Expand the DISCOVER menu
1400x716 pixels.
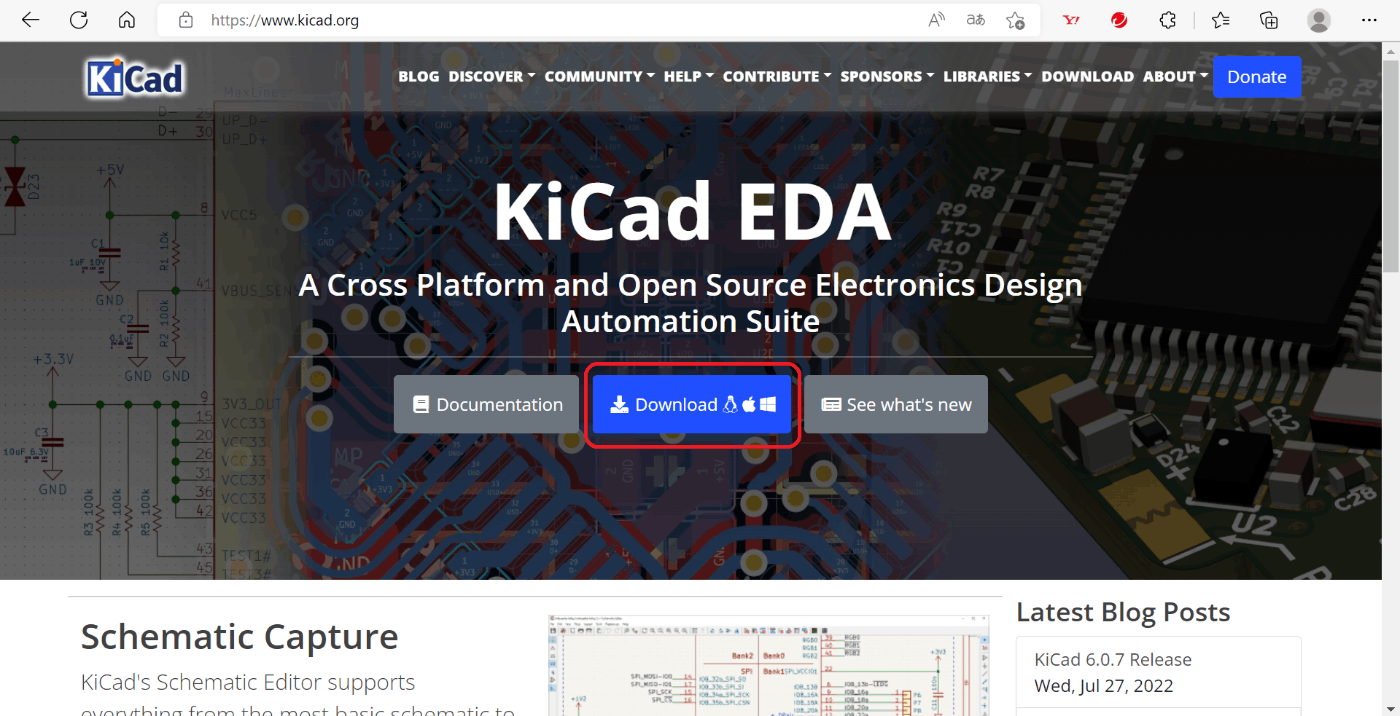coord(492,76)
